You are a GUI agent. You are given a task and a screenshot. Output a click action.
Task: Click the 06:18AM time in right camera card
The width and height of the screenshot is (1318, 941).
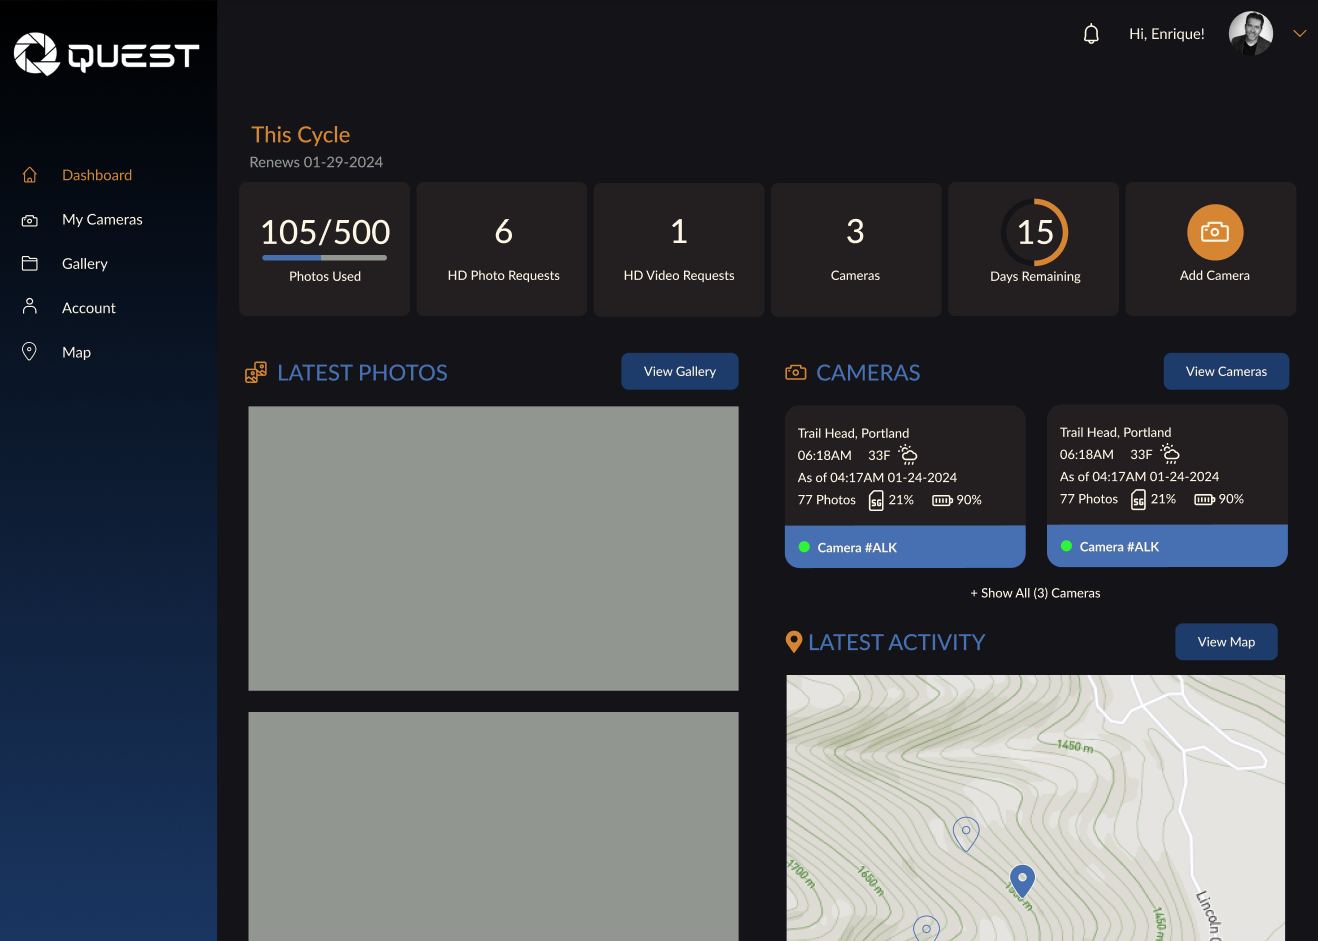tap(1087, 454)
